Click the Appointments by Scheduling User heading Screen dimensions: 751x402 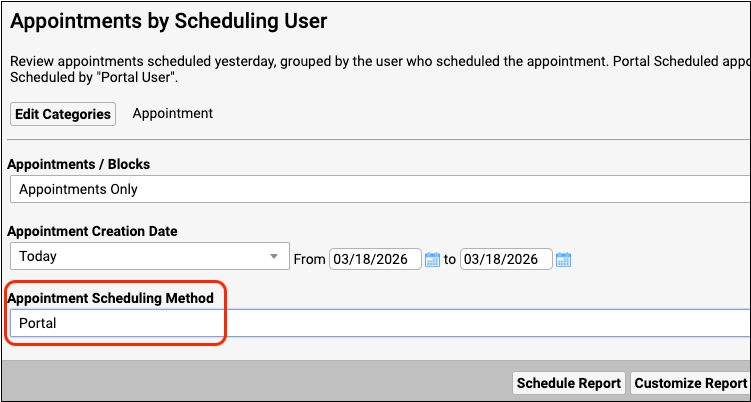168,20
